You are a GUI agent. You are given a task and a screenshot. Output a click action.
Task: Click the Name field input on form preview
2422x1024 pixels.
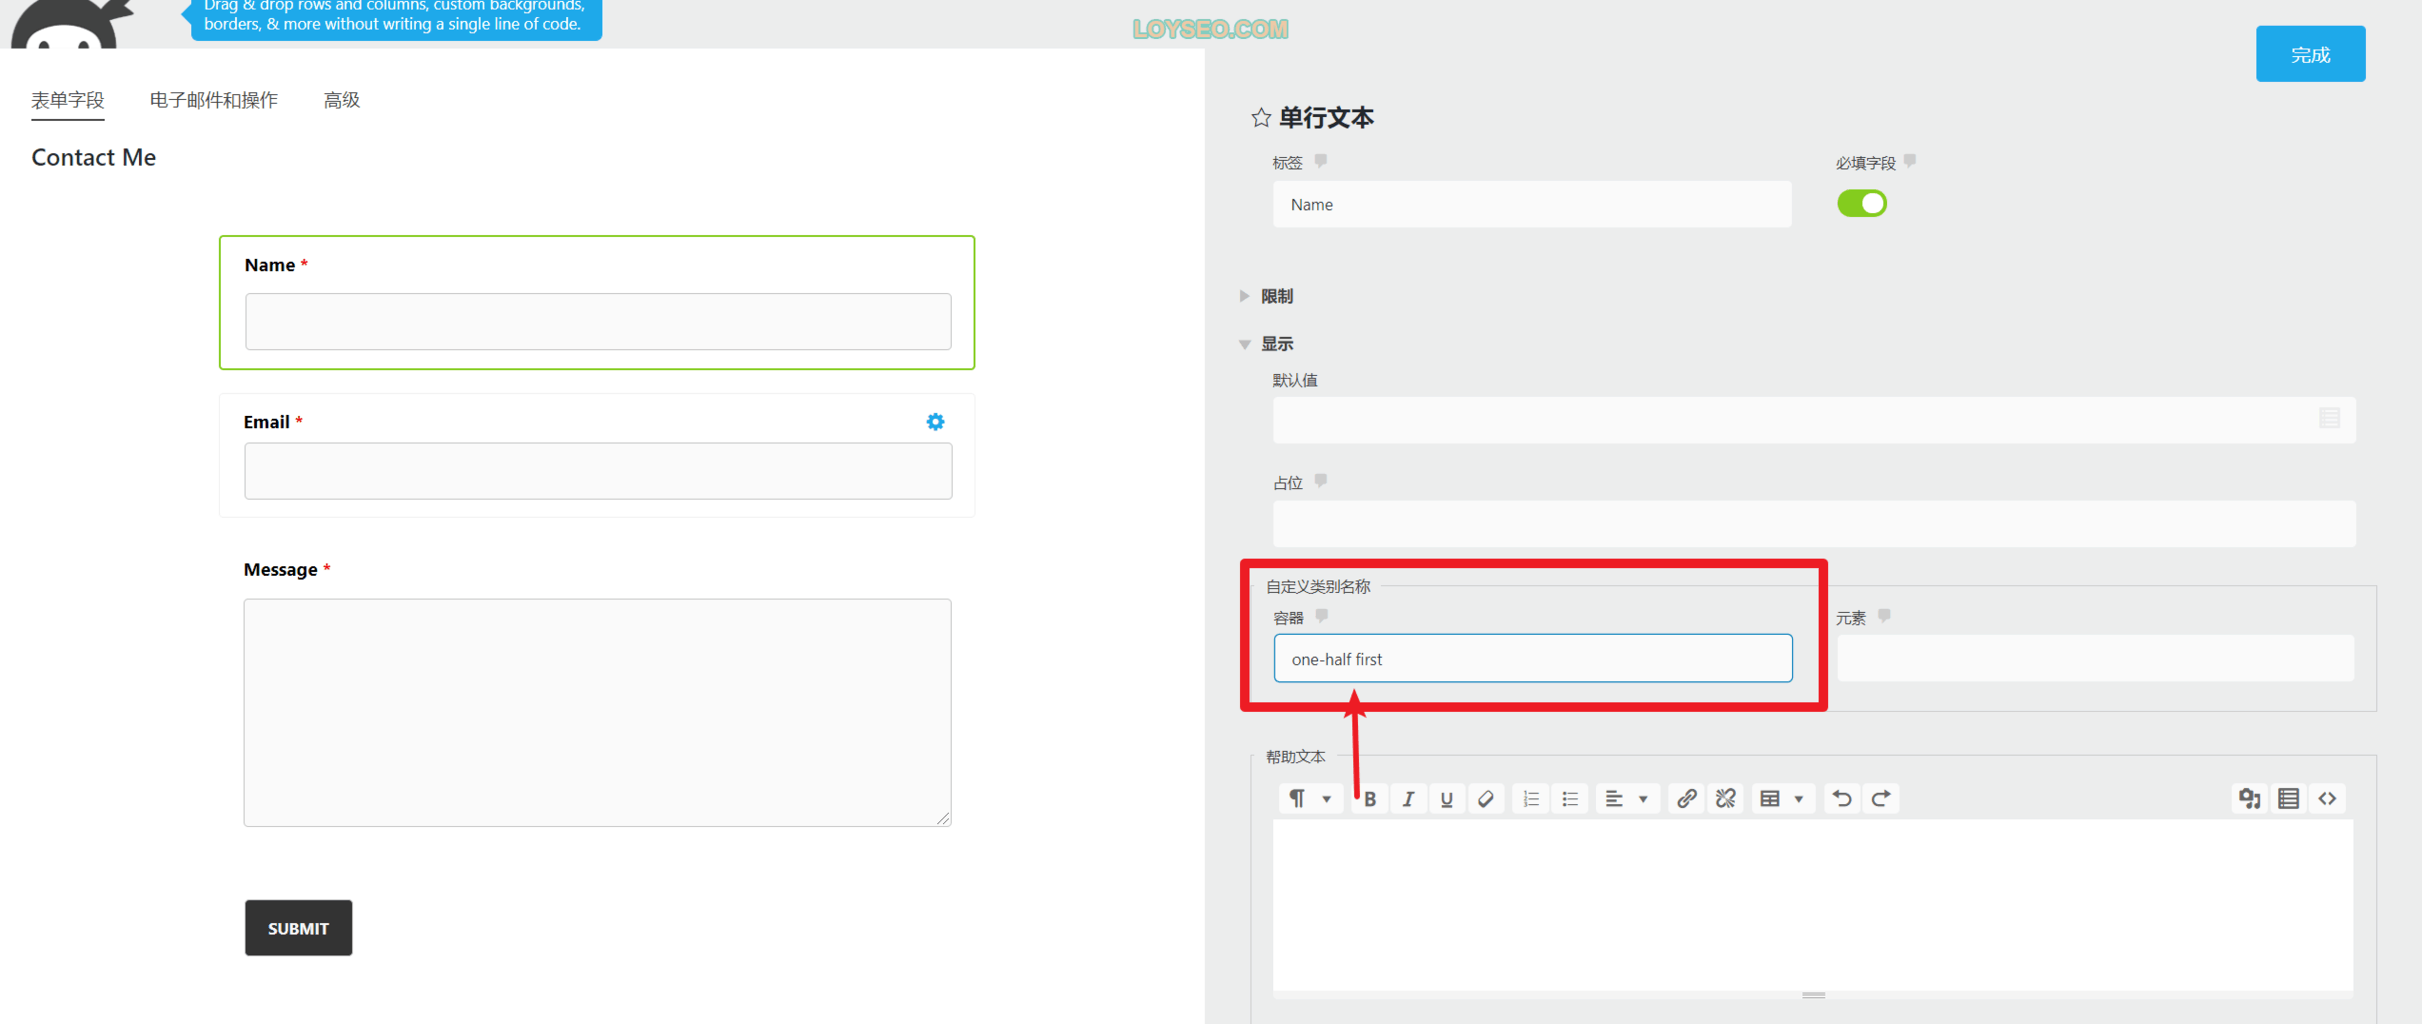coord(598,321)
